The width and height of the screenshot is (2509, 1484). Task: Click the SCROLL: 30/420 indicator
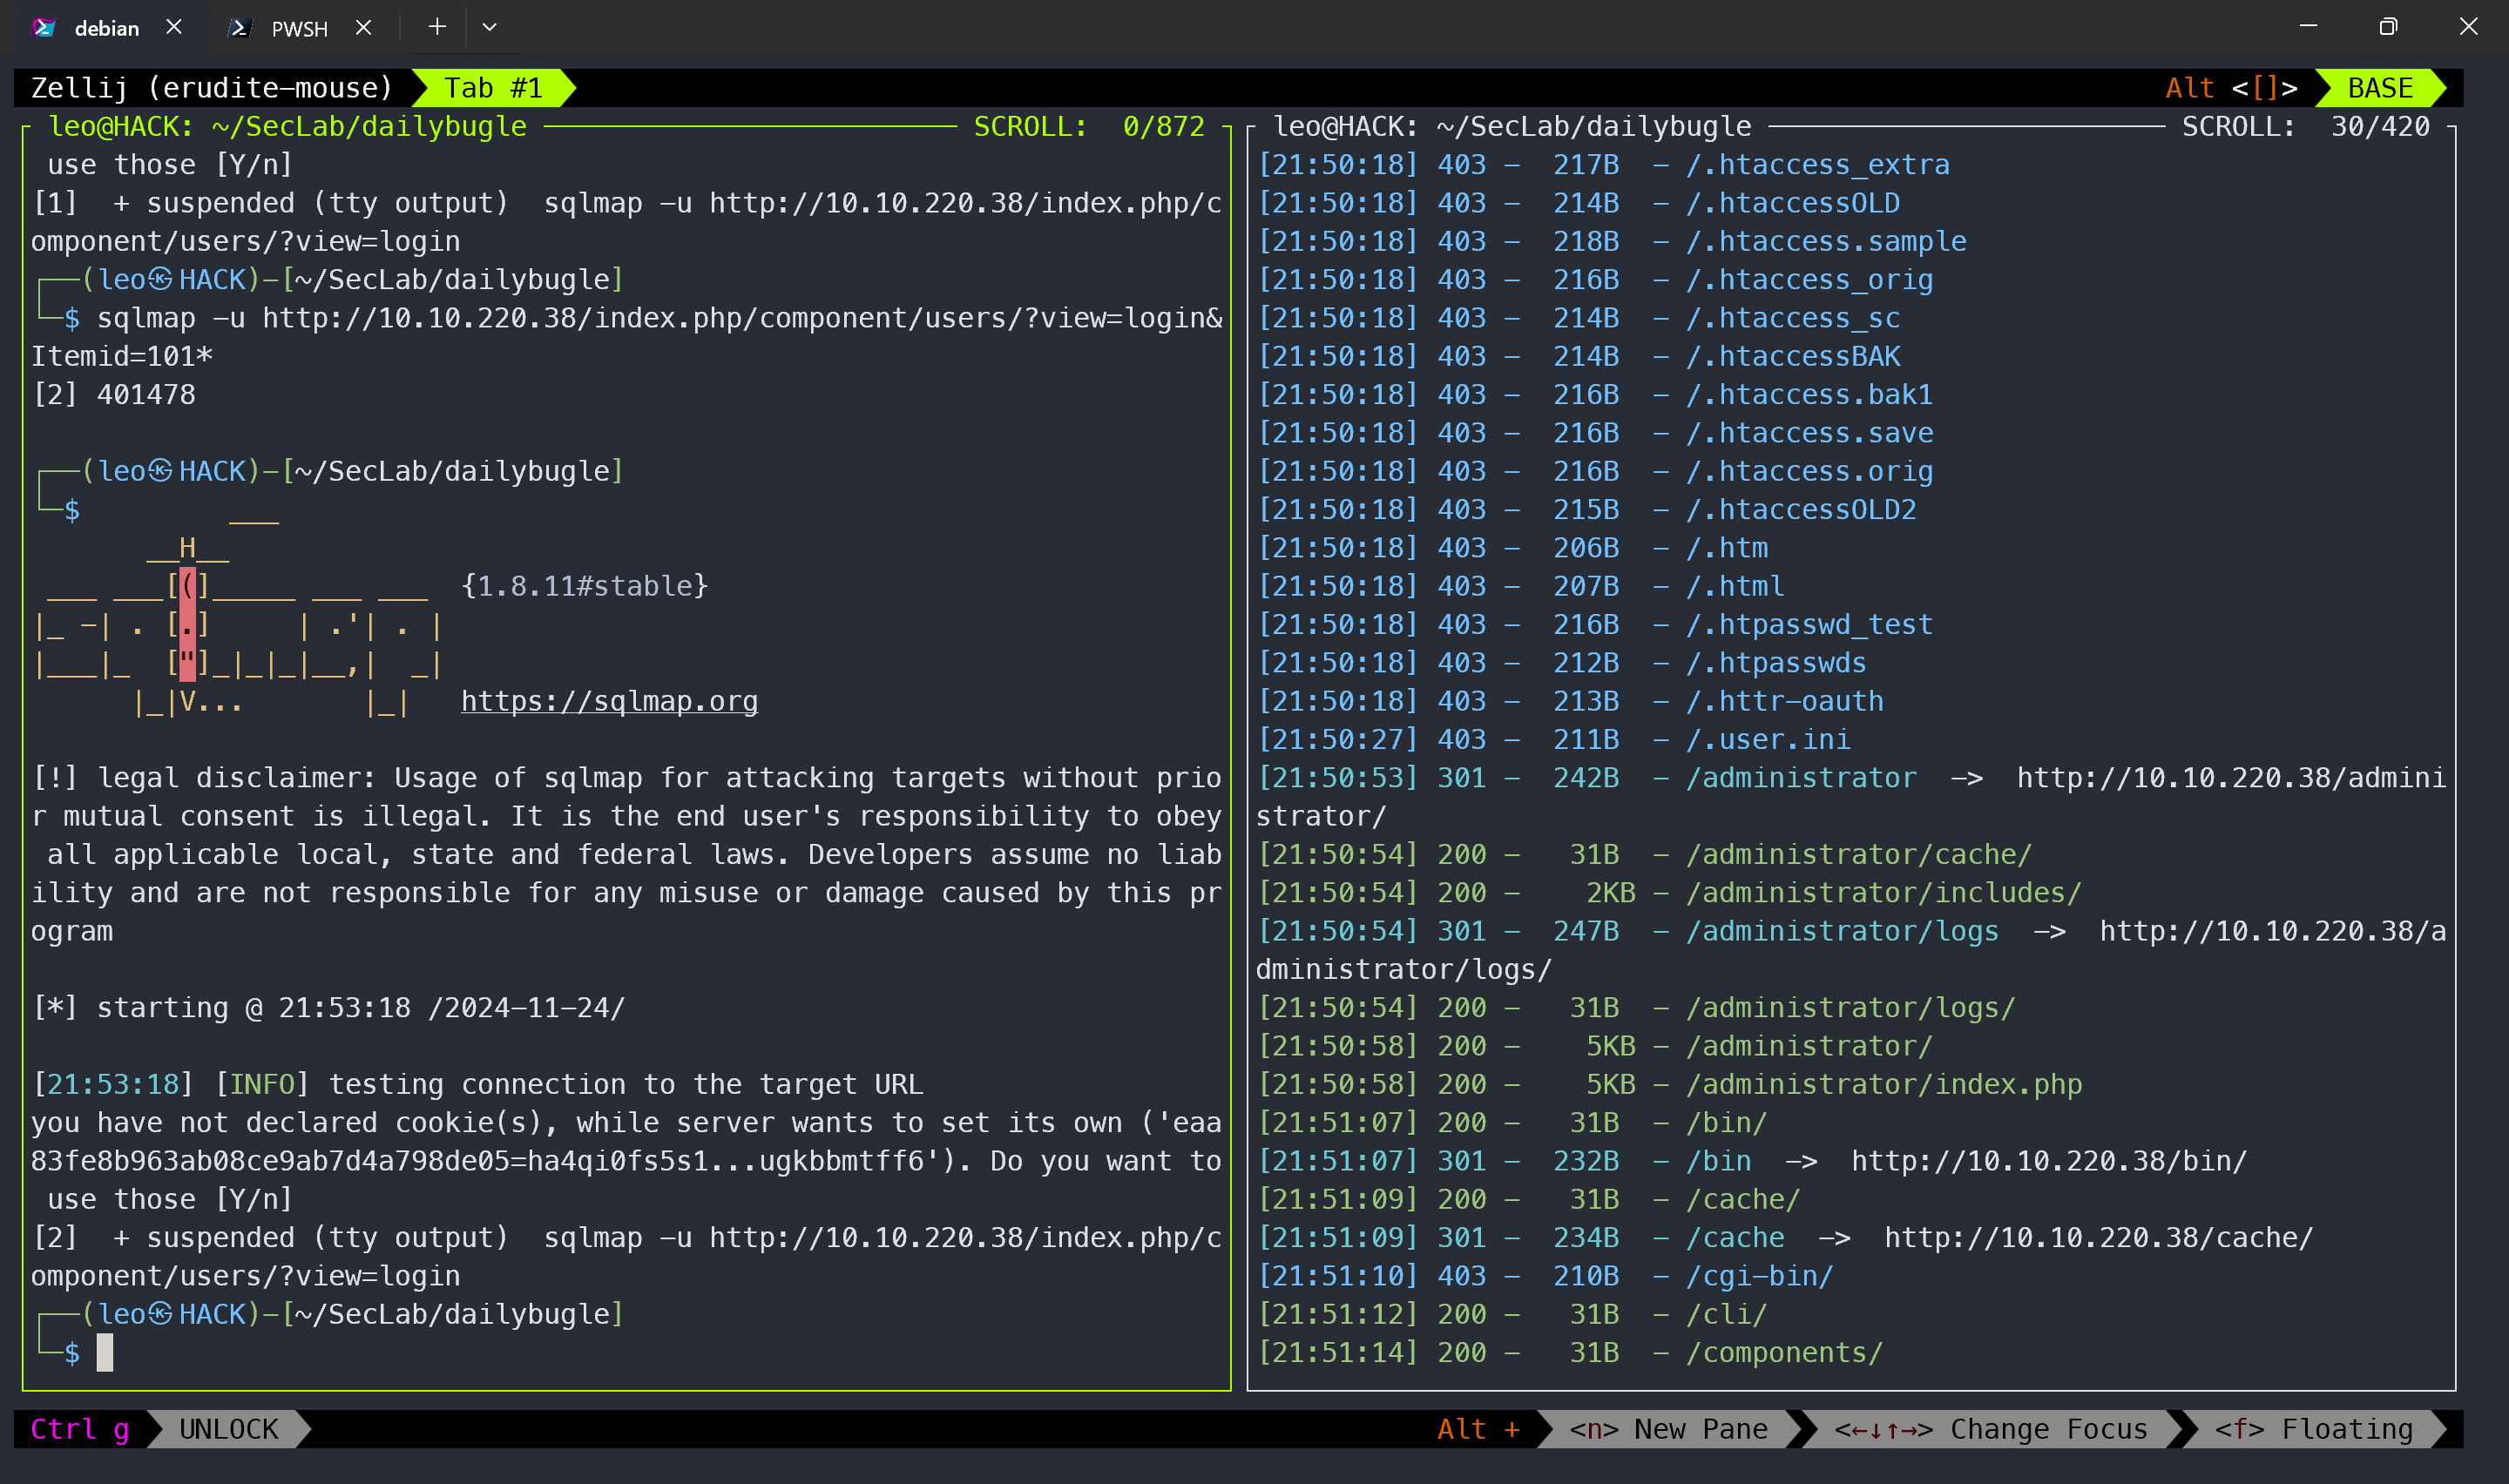[2305, 126]
